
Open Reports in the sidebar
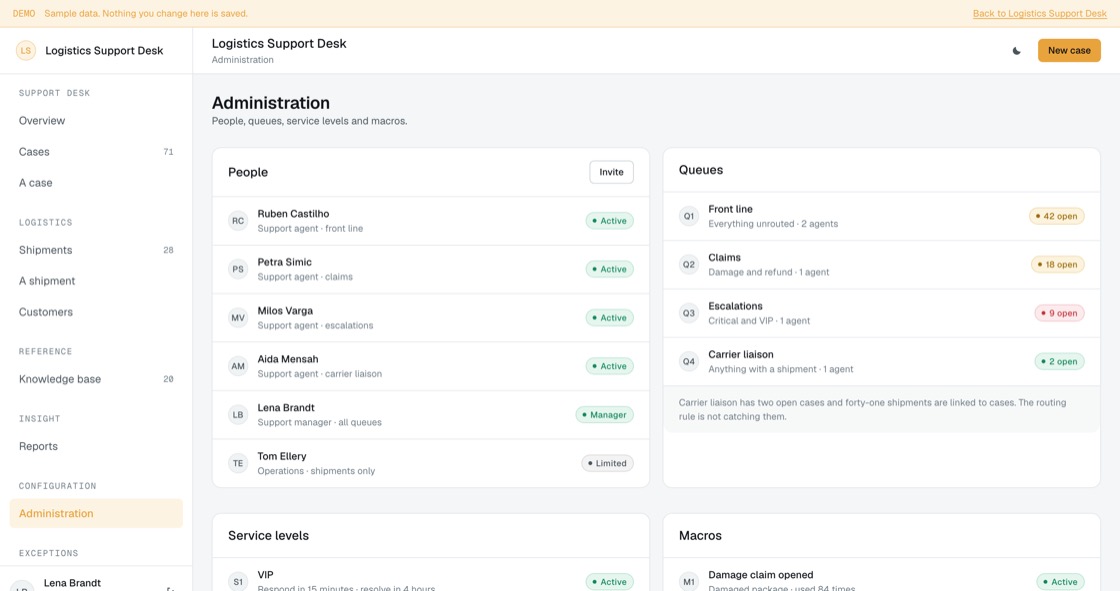[96, 447]
